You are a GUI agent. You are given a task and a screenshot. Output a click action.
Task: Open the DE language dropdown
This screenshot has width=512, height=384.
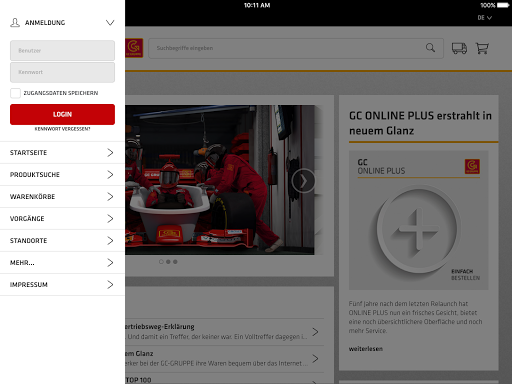[x=485, y=18]
